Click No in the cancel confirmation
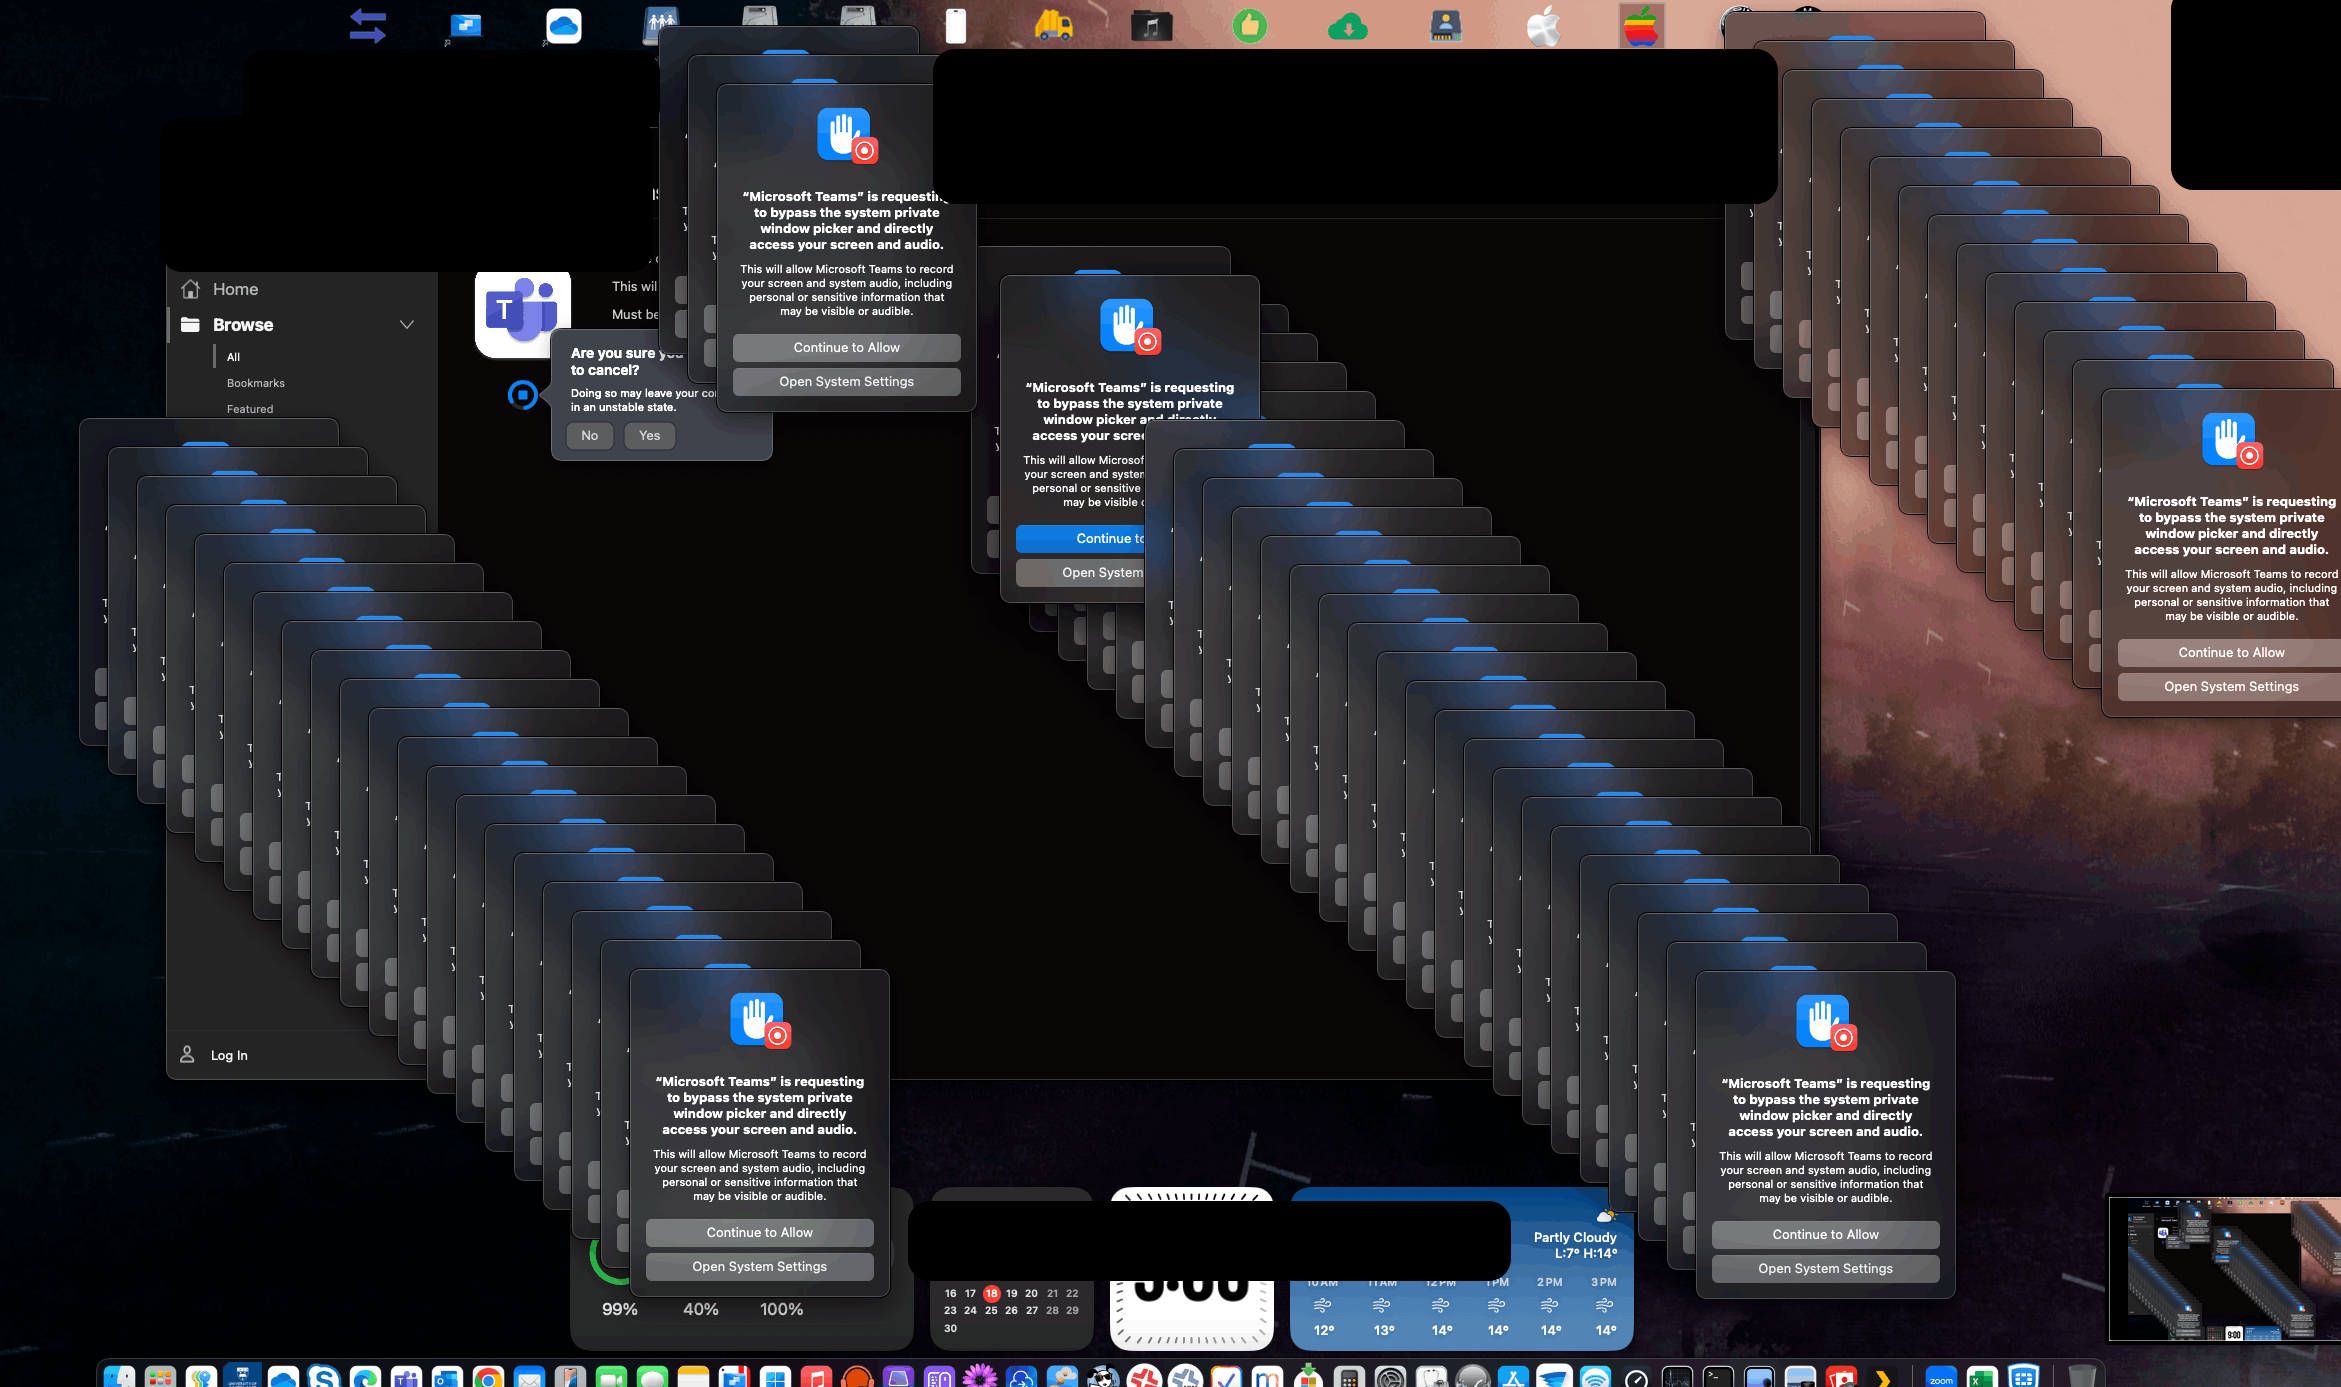This screenshot has height=1387, width=2341. [x=590, y=435]
